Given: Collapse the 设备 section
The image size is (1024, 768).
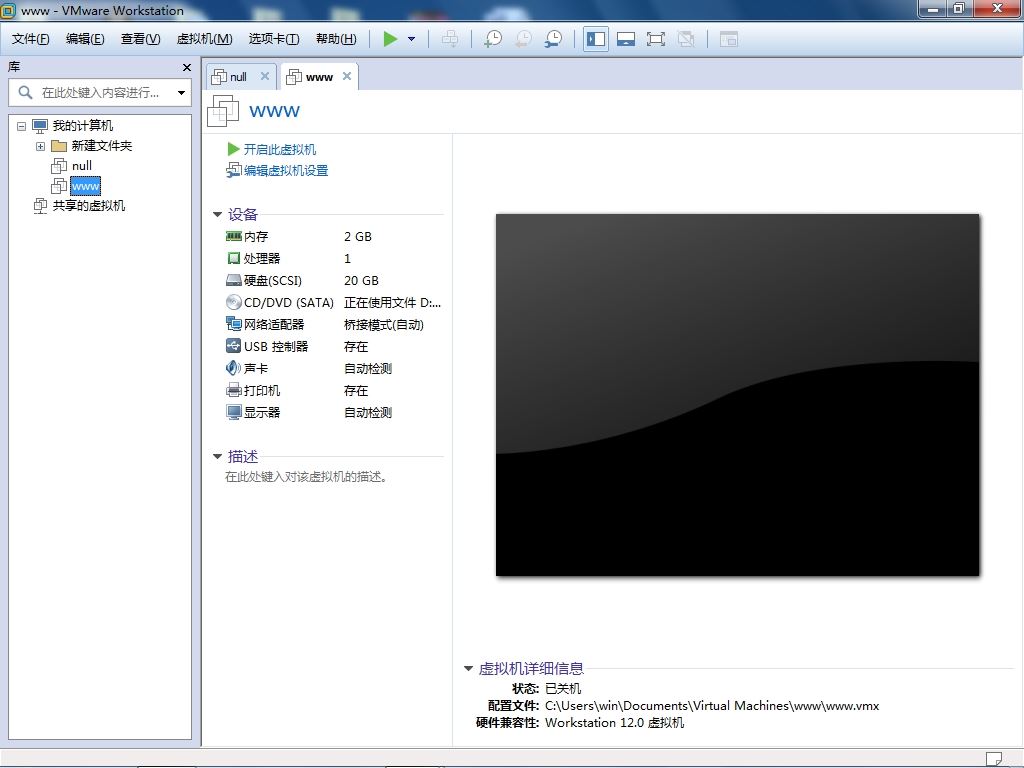Looking at the screenshot, I should [x=217, y=214].
